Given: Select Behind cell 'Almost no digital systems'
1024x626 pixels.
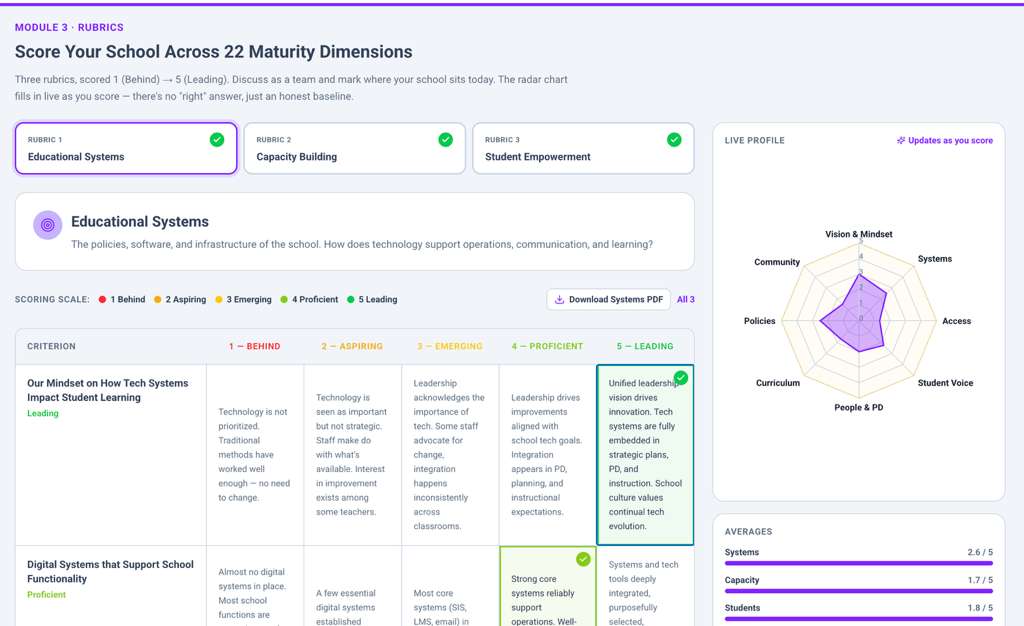Looking at the screenshot, I should click(x=255, y=586).
